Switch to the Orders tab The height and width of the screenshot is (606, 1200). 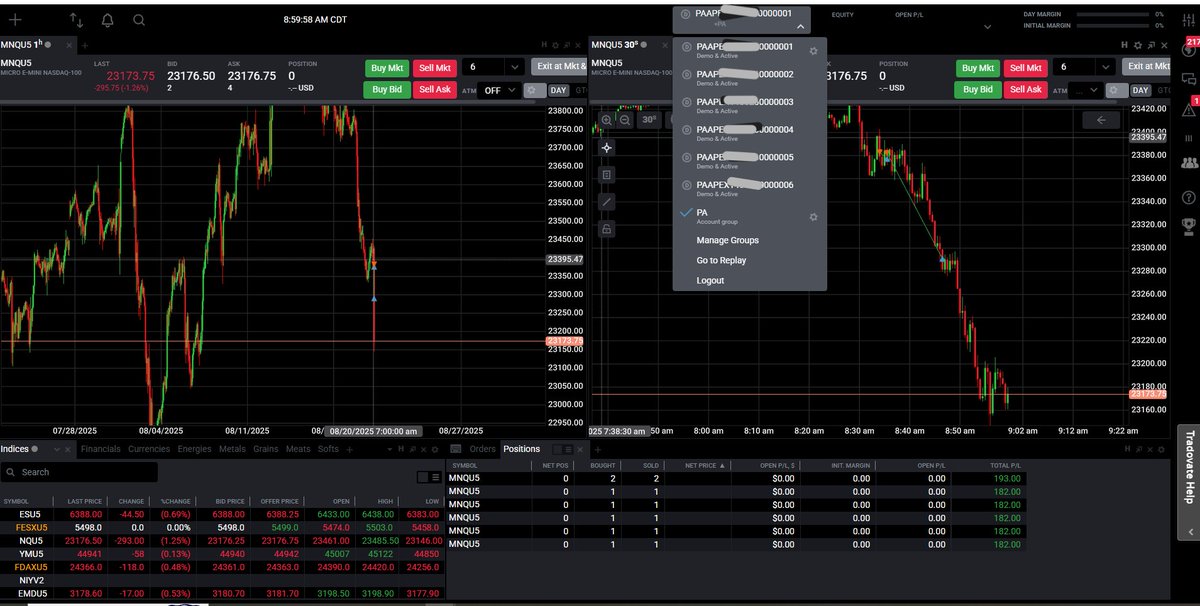point(483,449)
